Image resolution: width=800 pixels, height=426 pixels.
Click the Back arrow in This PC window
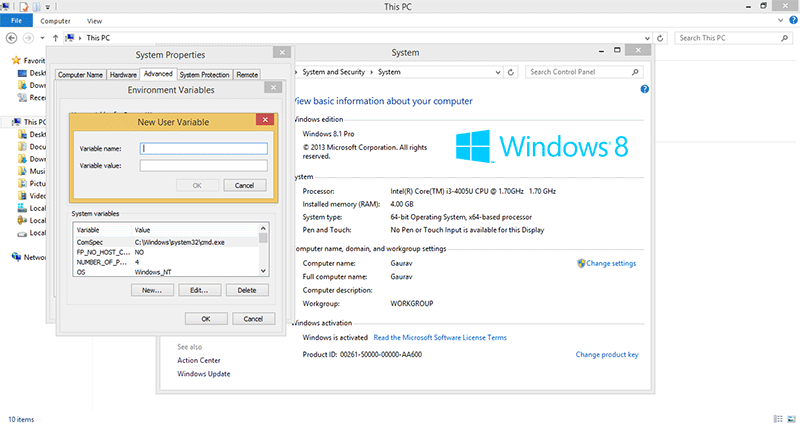[11, 38]
